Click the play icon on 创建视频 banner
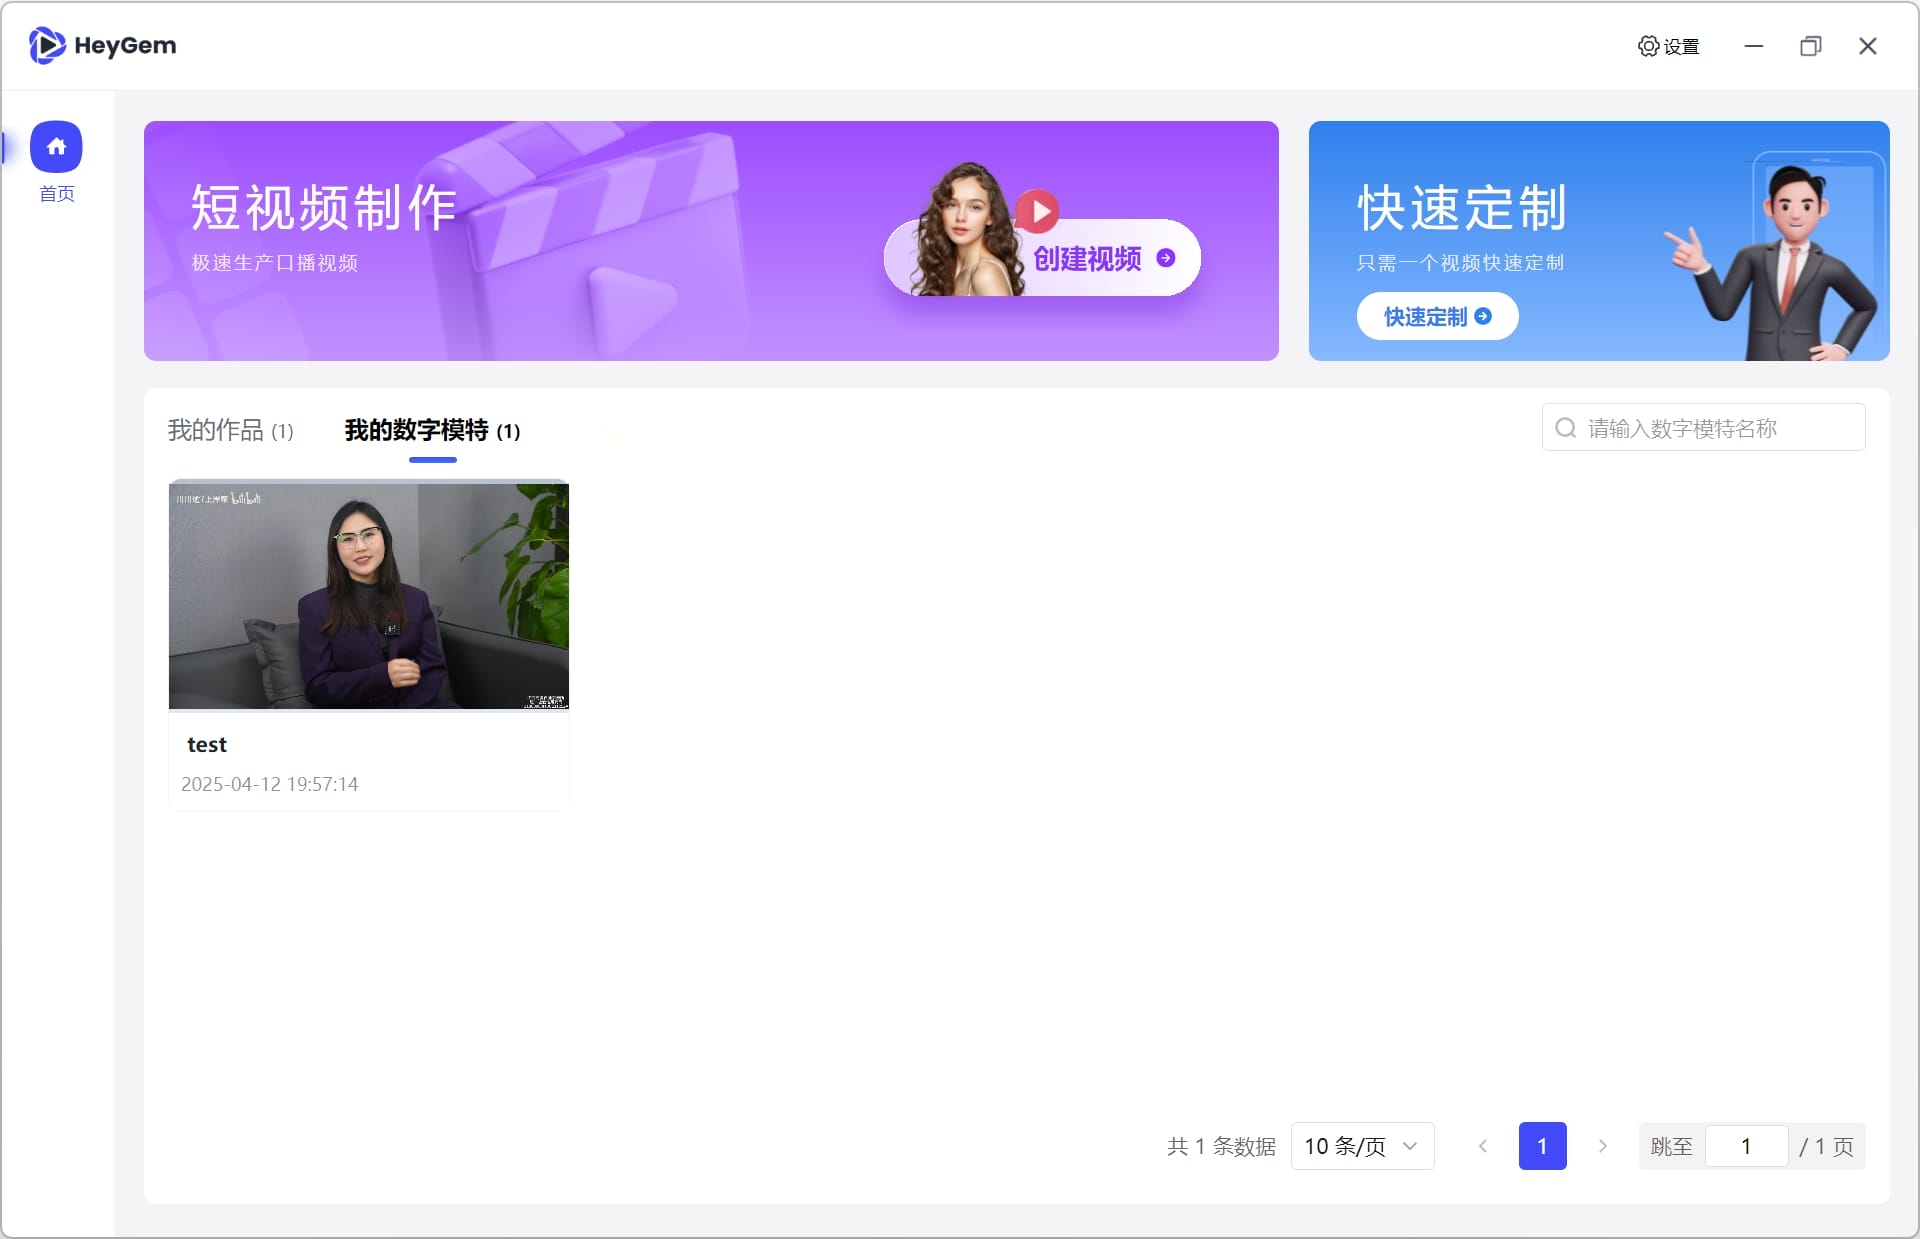 tap(1039, 211)
